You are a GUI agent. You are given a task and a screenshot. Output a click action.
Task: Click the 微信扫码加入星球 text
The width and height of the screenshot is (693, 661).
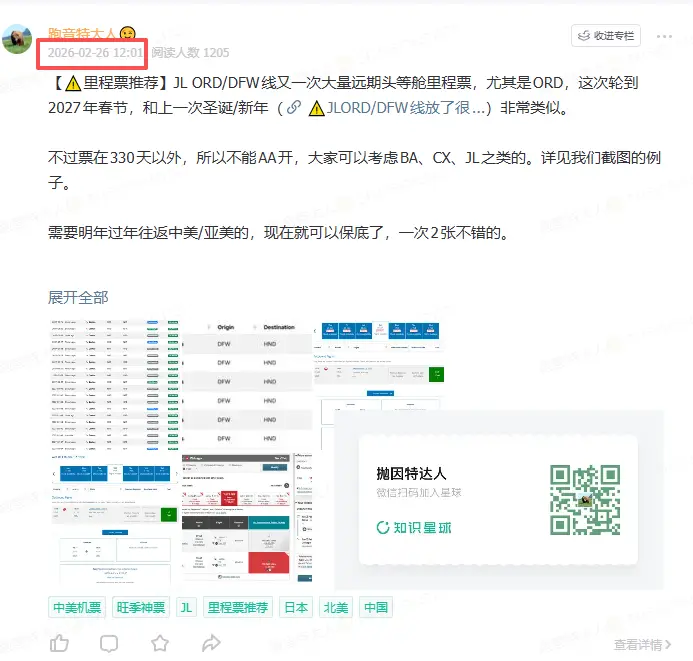click(419, 492)
